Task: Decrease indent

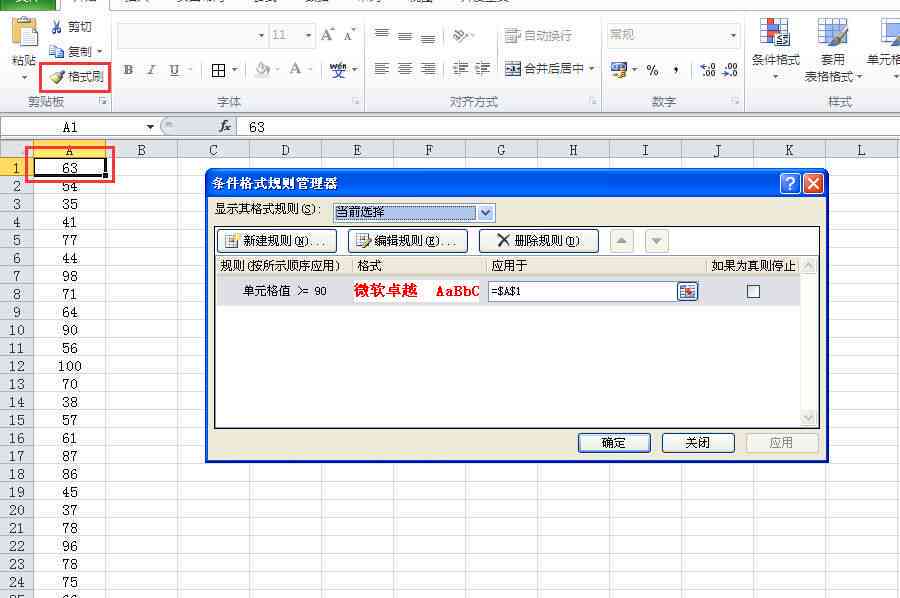Action: (x=460, y=69)
